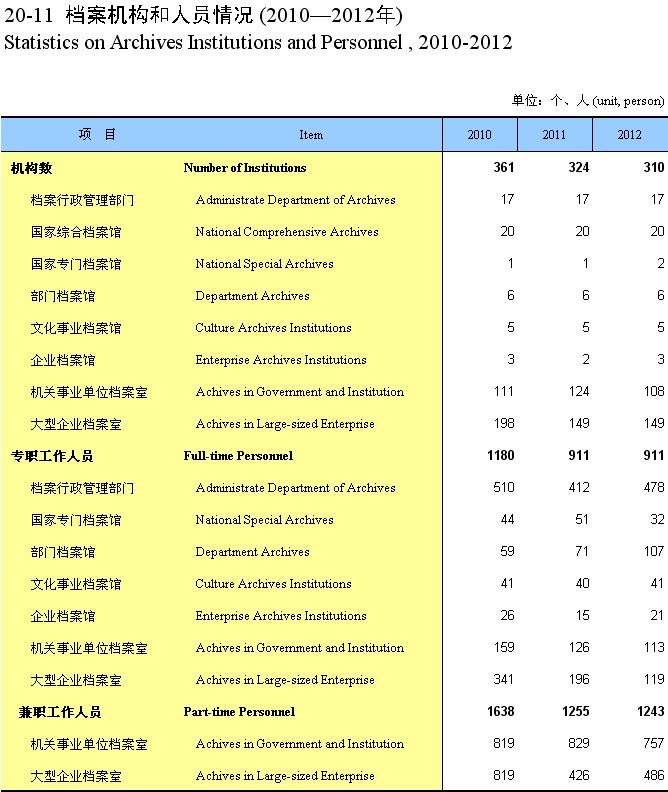Click the value 51 in the 2011 column
The width and height of the screenshot is (668, 792).
[582, 519]
